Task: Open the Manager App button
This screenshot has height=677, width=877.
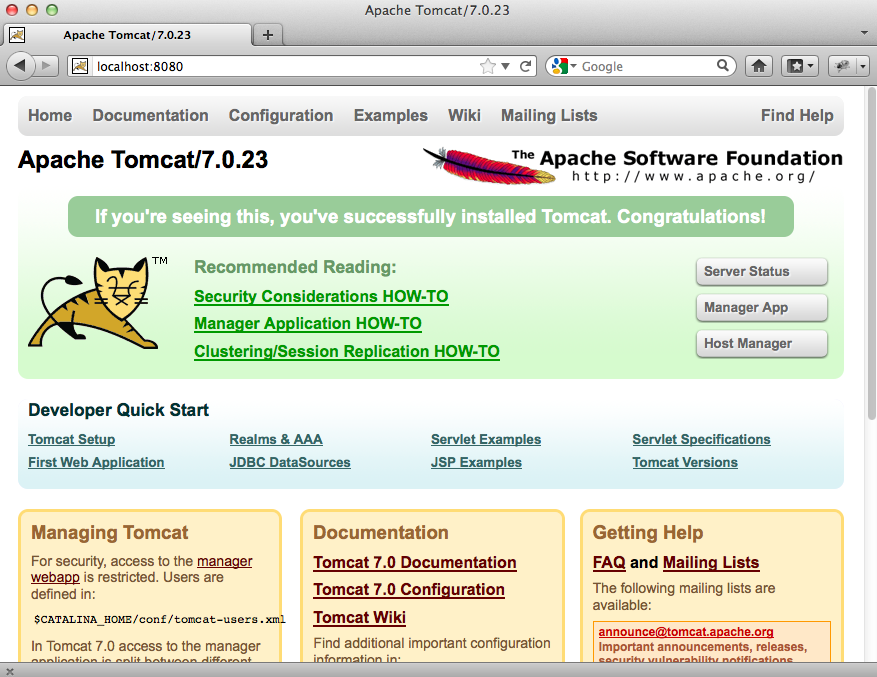Action: pyautogui.click(x=761, y=308)
